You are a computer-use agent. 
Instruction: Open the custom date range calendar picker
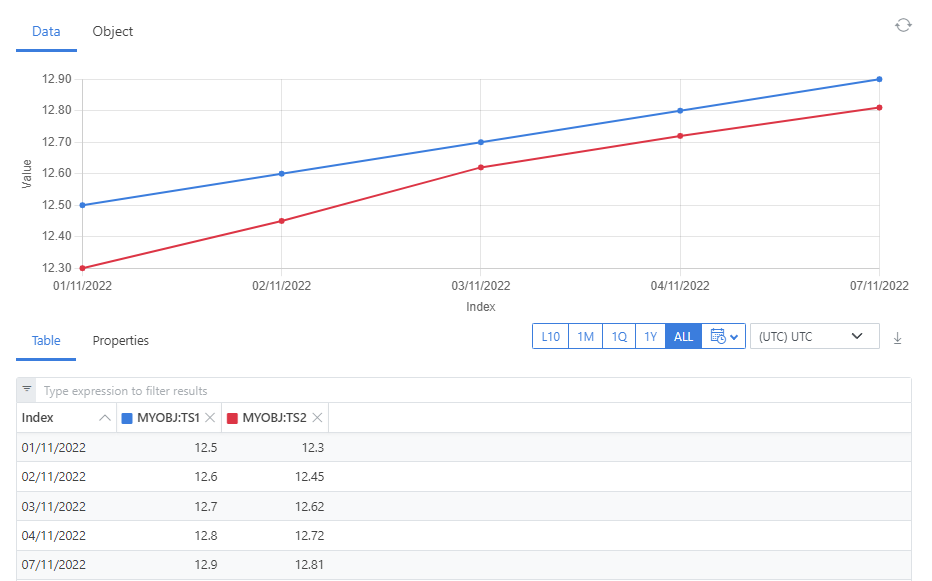724,337
